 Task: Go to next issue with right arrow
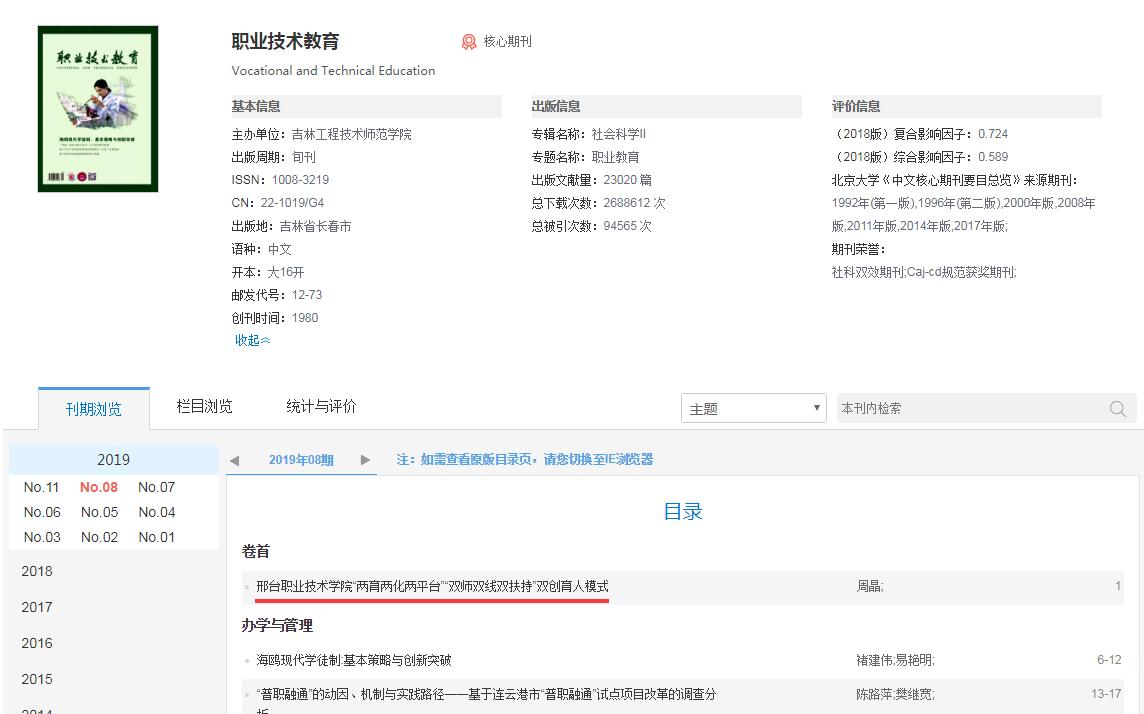point(365,460)
